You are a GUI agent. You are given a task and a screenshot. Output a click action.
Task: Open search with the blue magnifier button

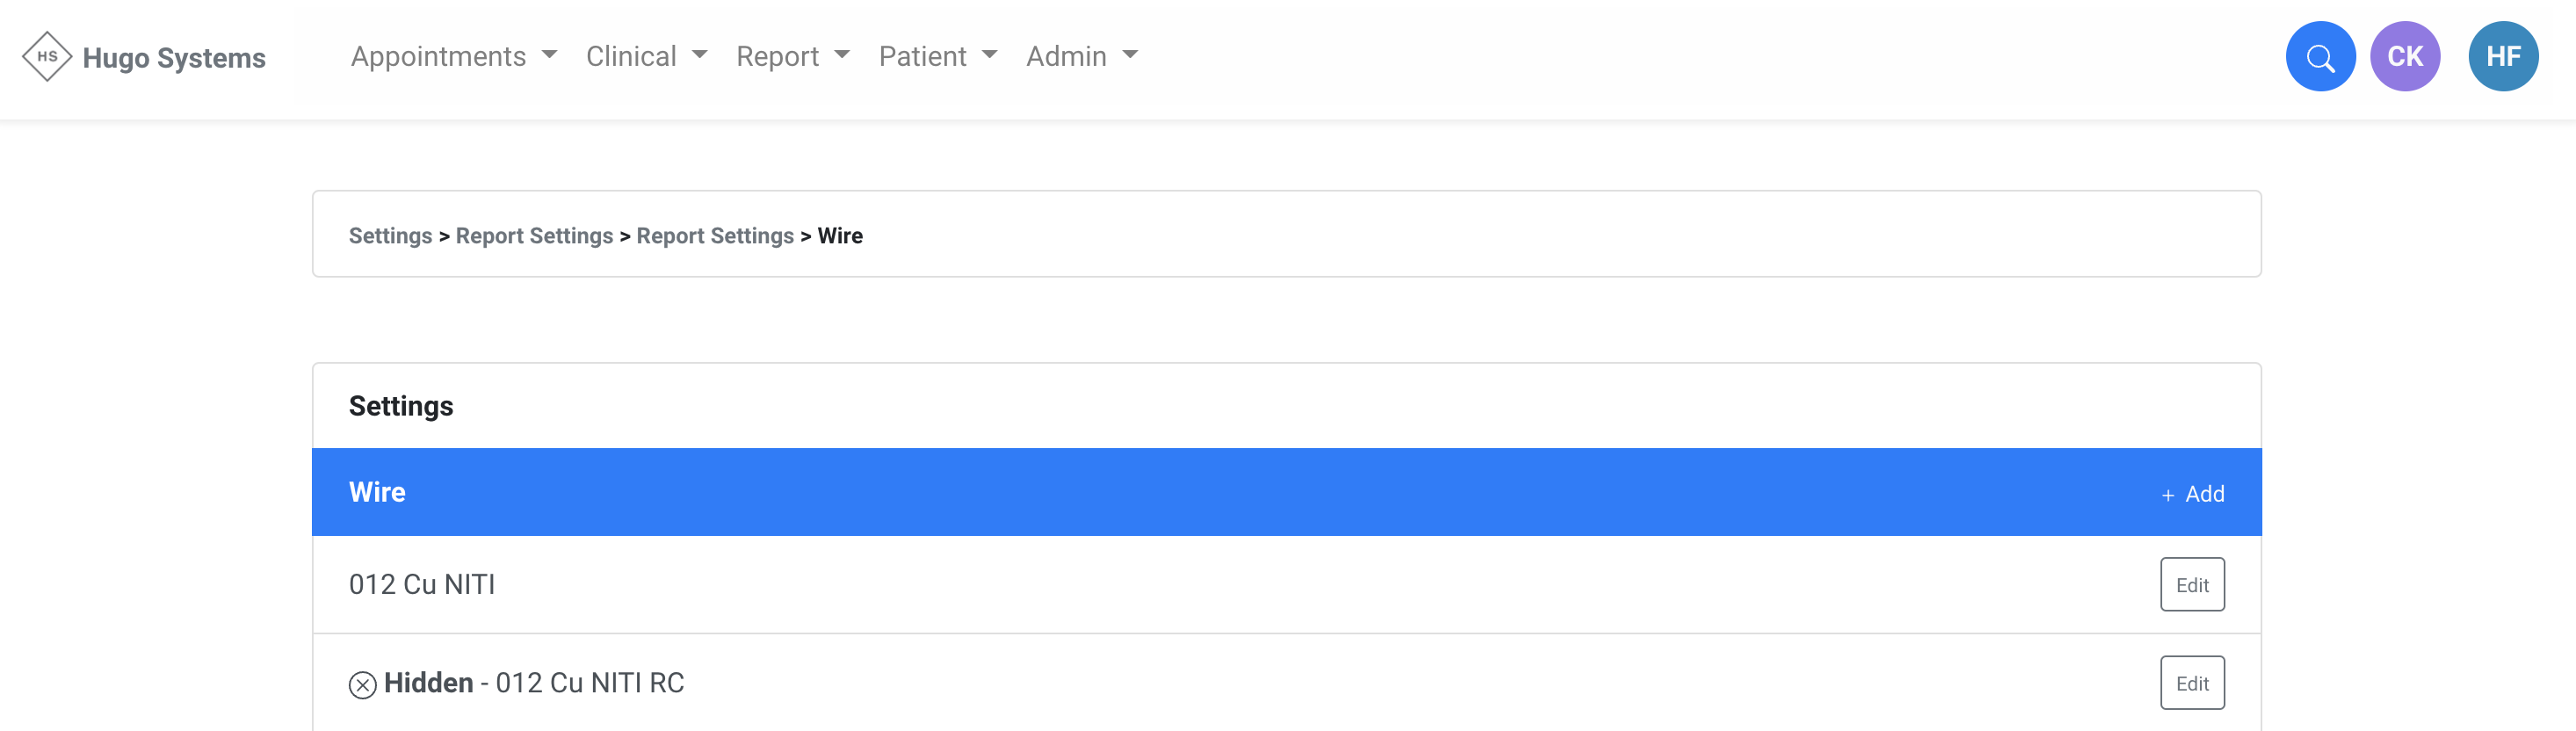2320,57
